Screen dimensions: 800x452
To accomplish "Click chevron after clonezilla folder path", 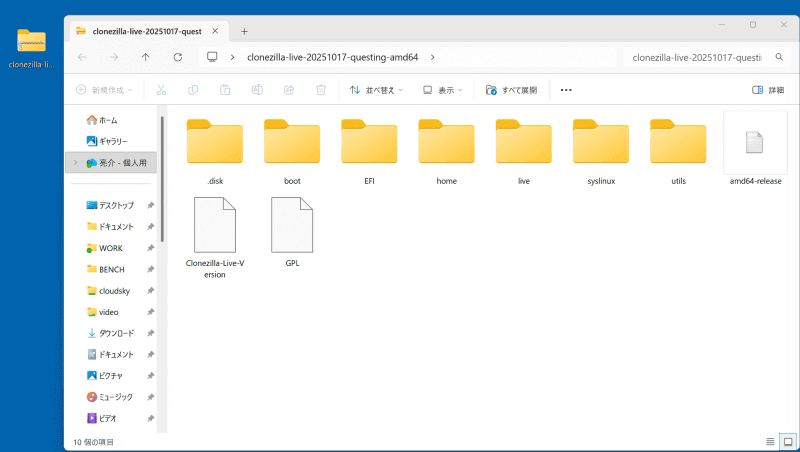I will click(x=432, y=57).
